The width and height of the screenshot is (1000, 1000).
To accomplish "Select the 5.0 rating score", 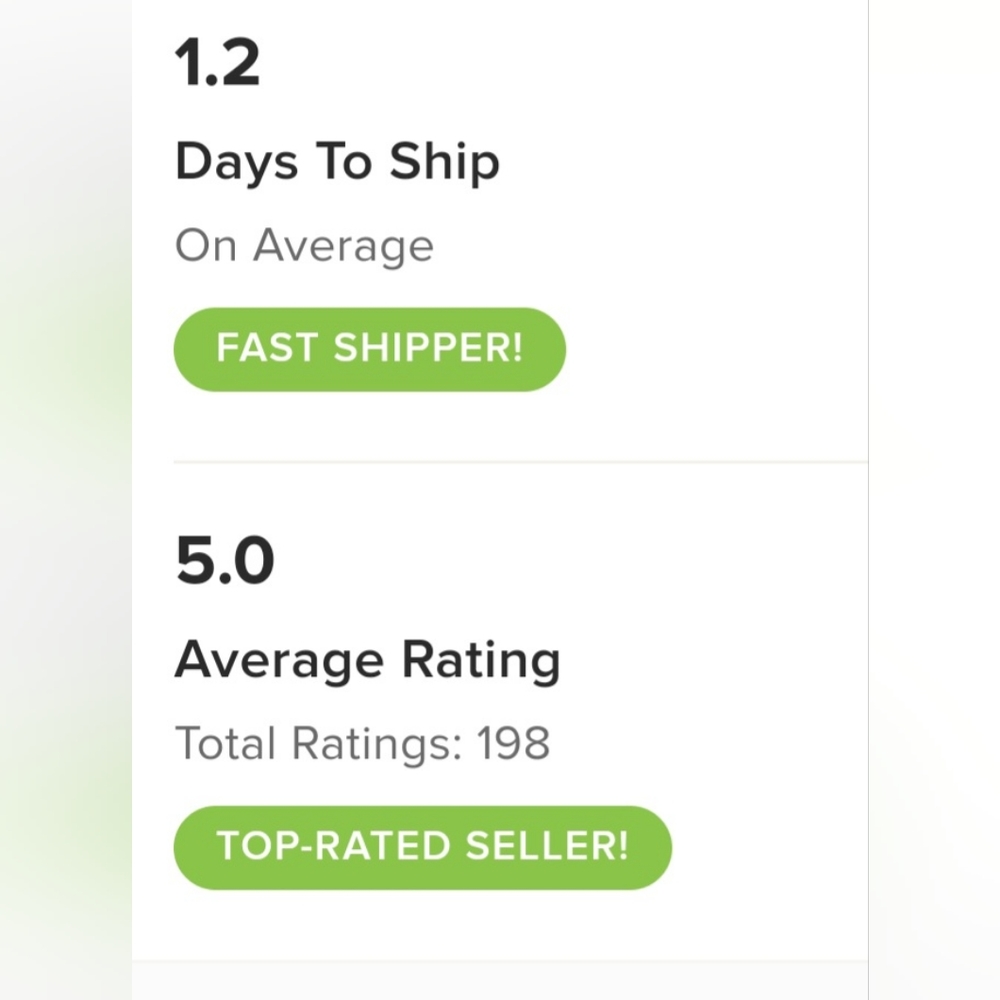I will point(224,561).
